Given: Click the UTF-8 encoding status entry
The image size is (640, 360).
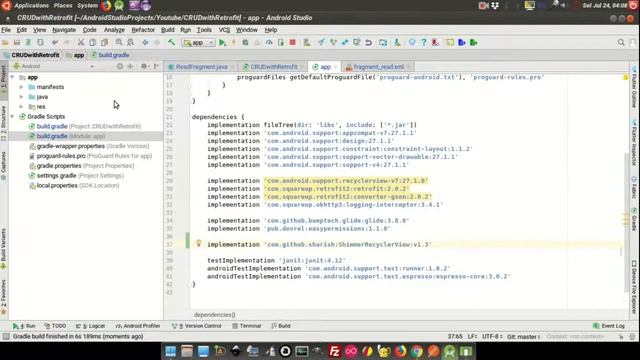Looking at the screenshot, I should coord(492,337).
